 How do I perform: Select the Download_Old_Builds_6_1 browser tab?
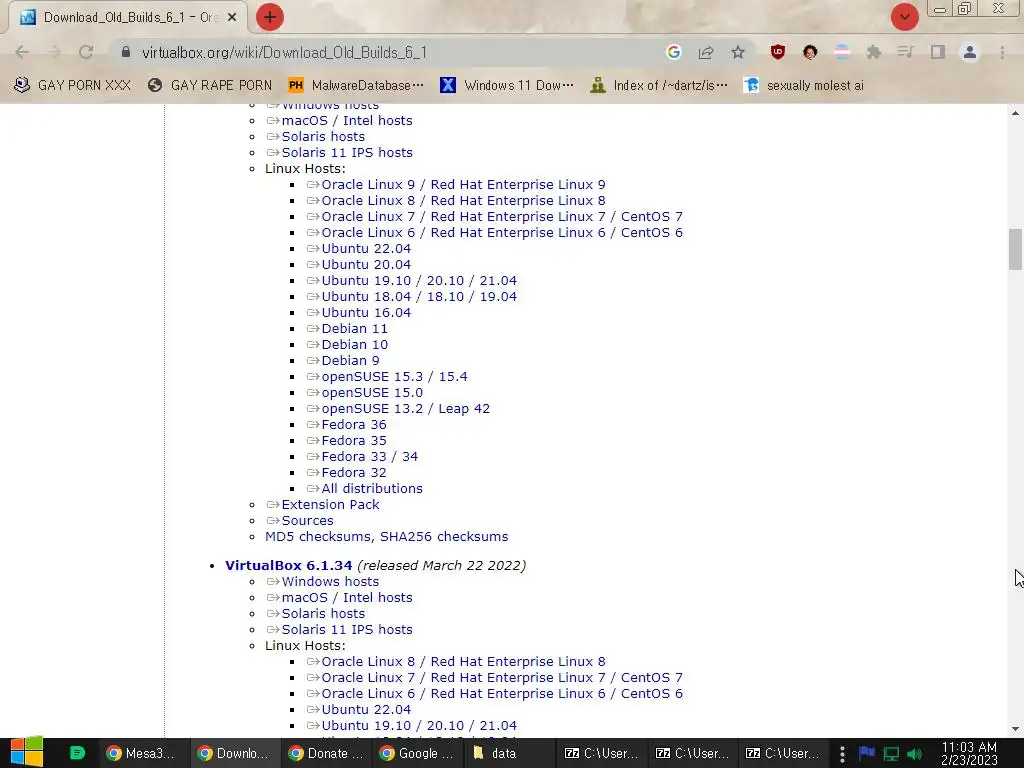129,18
